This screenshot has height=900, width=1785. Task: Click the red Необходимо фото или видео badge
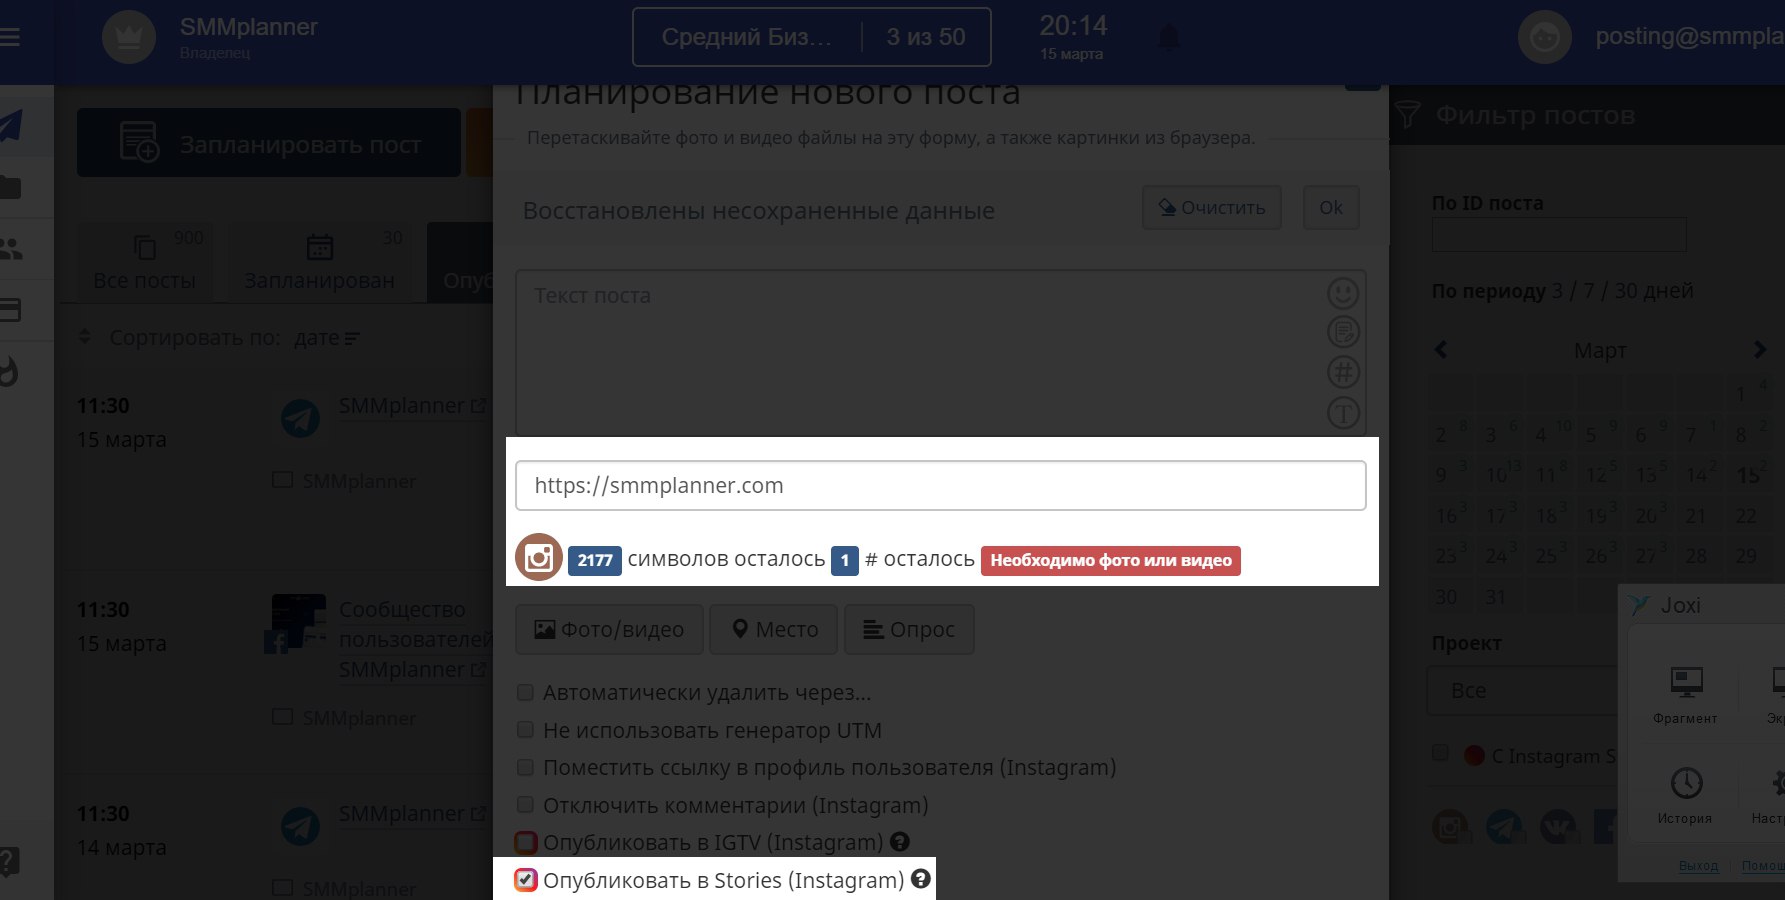pyautogui.click(x=1111, y=560)
